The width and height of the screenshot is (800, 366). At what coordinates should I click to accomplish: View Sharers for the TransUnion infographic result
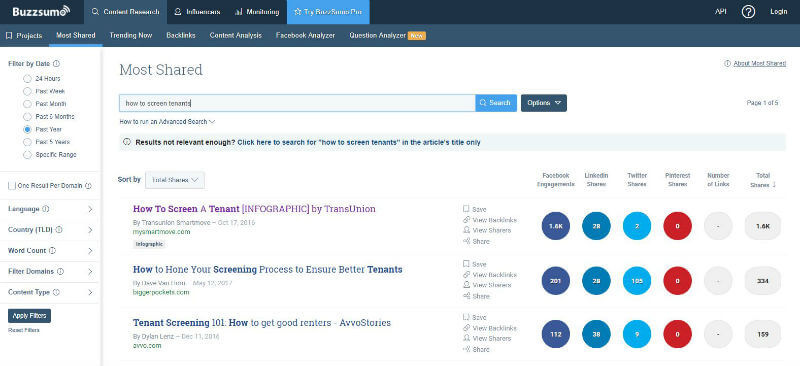tap(487, 230)
